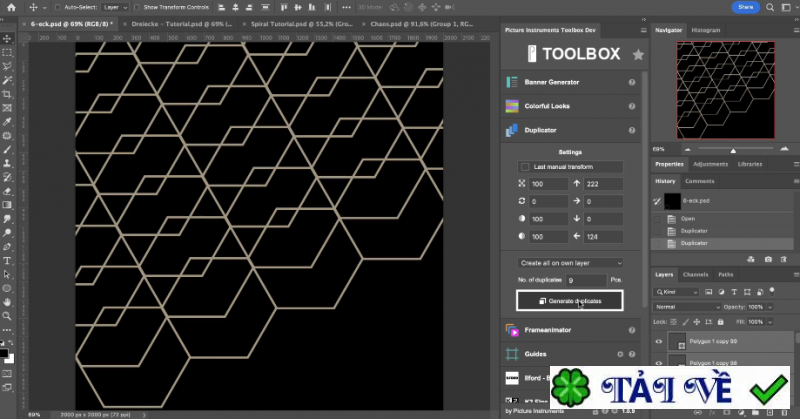Toggle the Auto-Select checkbox

56,7
